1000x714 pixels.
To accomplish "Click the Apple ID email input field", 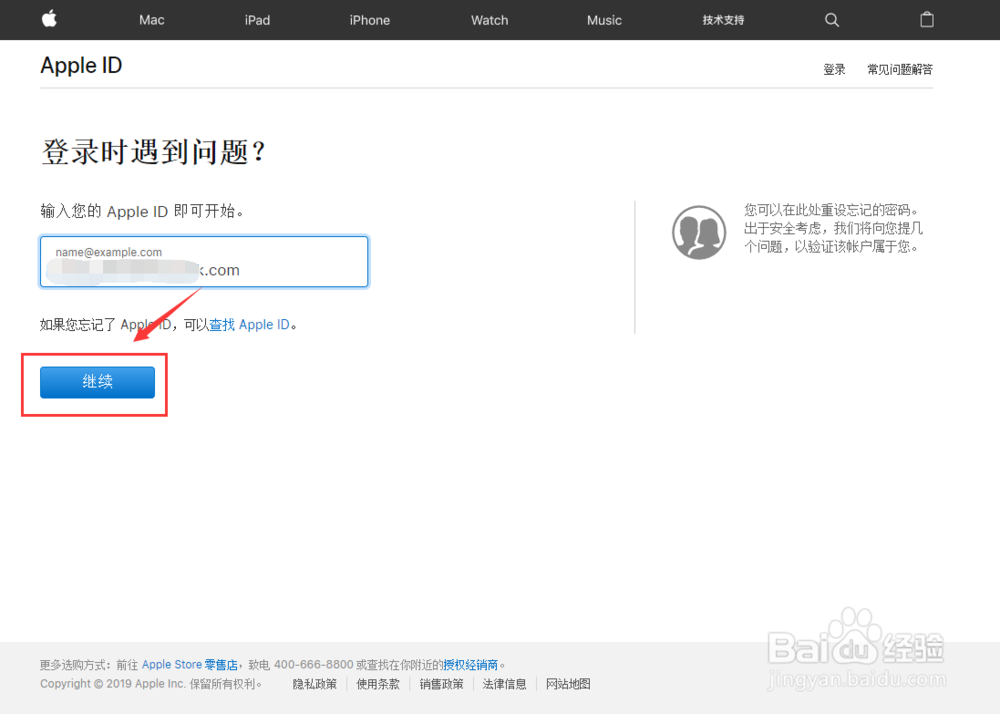I will coord(204,262).
